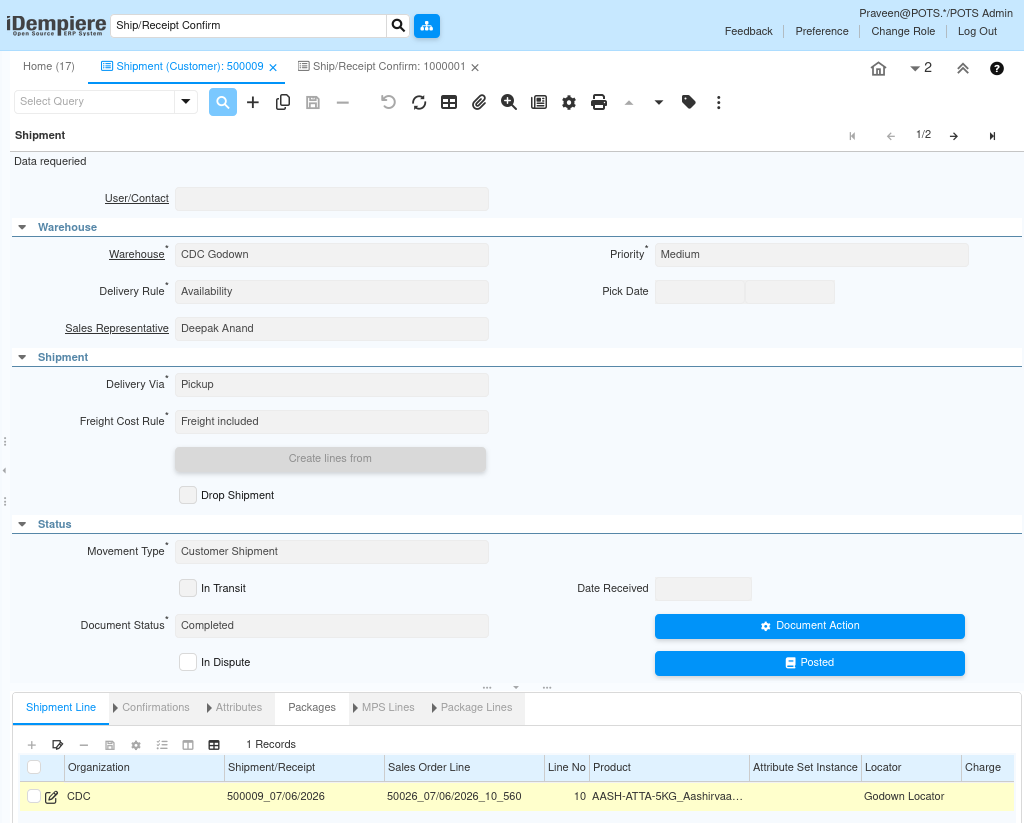Open the Delivery Via Pickup field
This screenshot has width=1024, height=823.
(332, 385)
